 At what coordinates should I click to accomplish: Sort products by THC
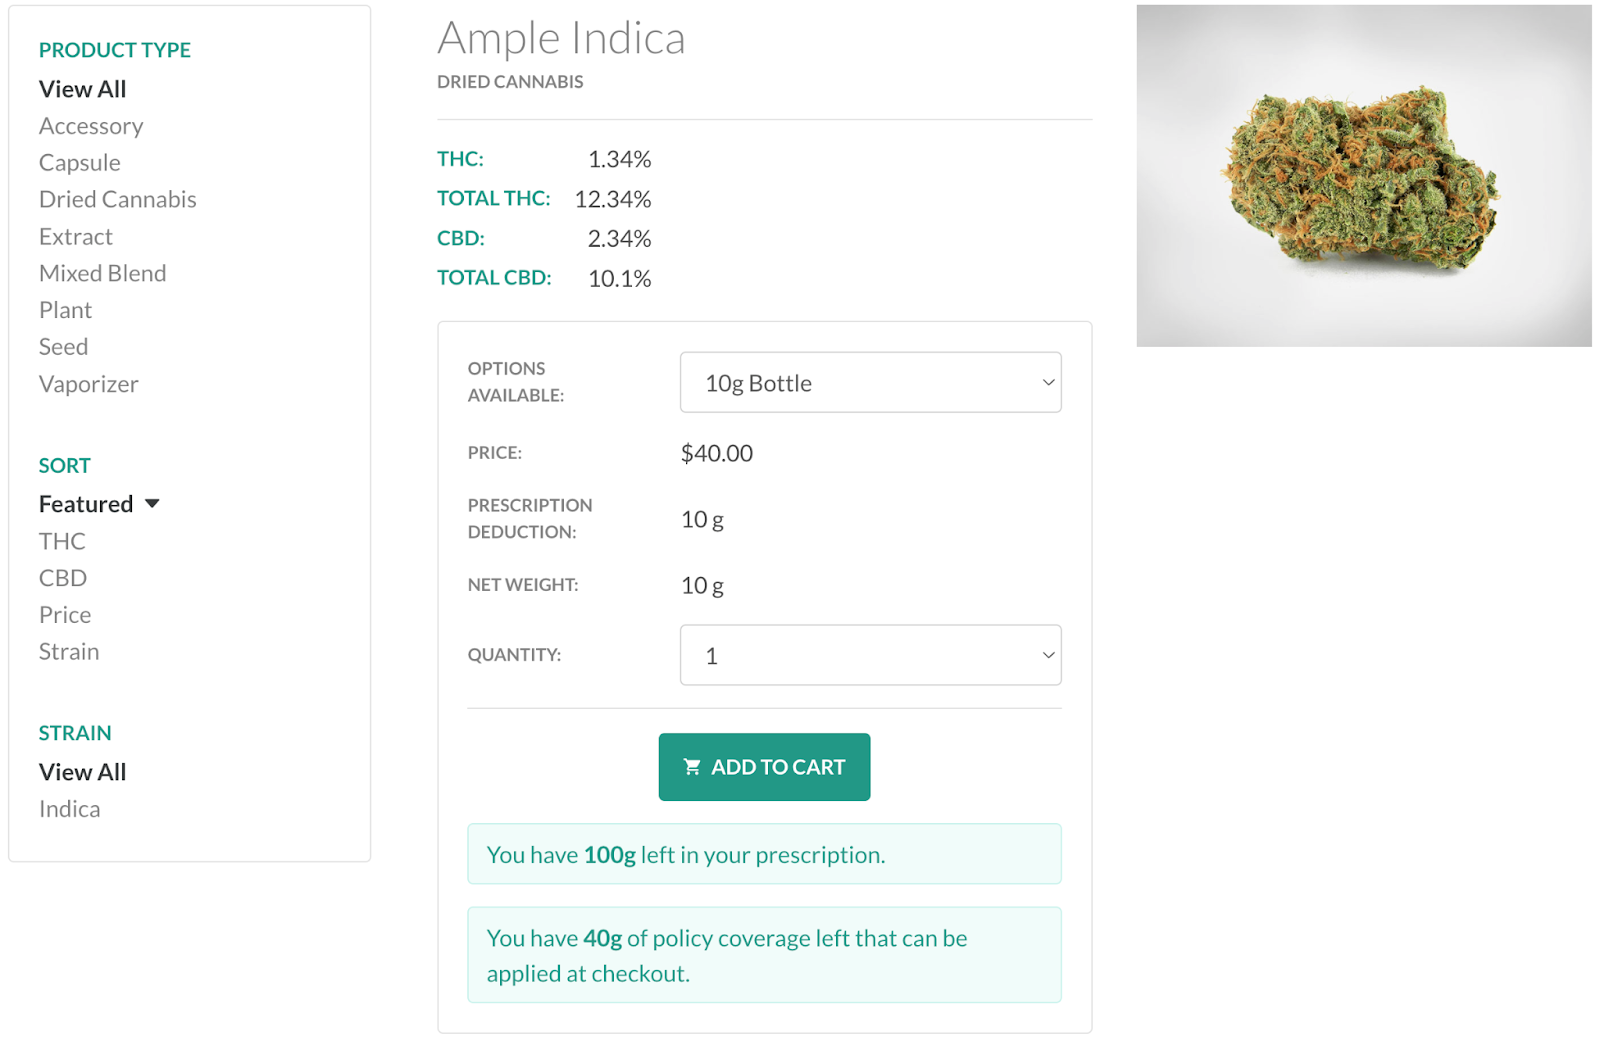pyautogui.click(x=62, y=541)
